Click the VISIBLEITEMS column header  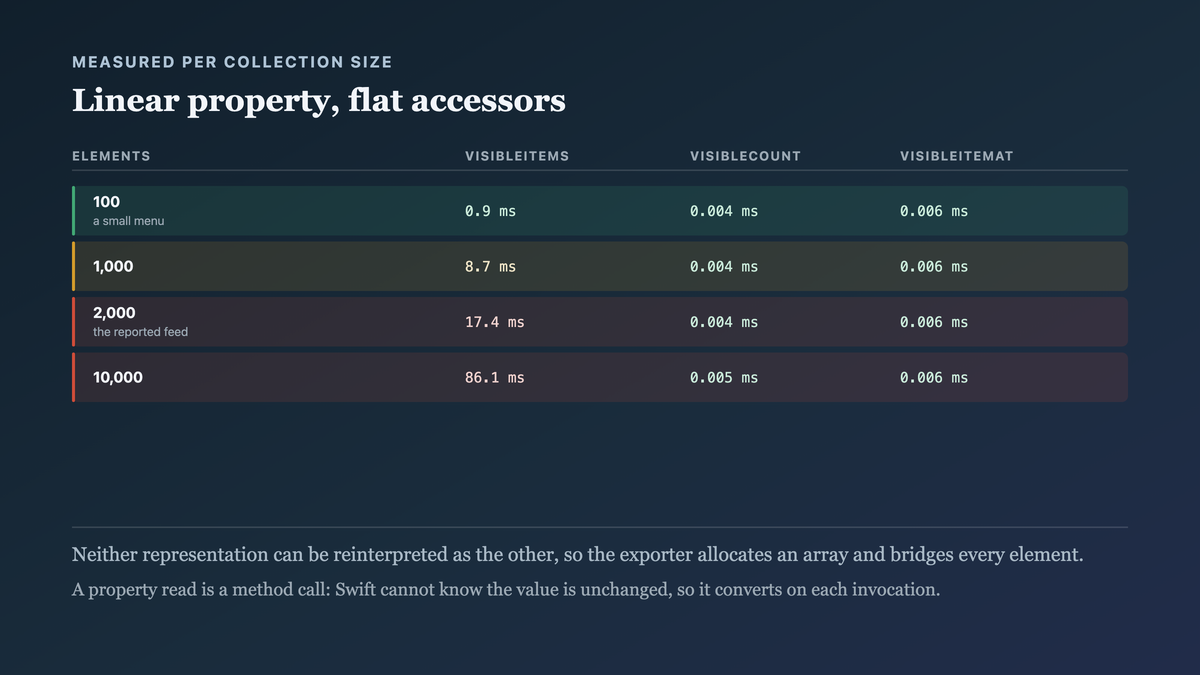click(x=517, y=156)
